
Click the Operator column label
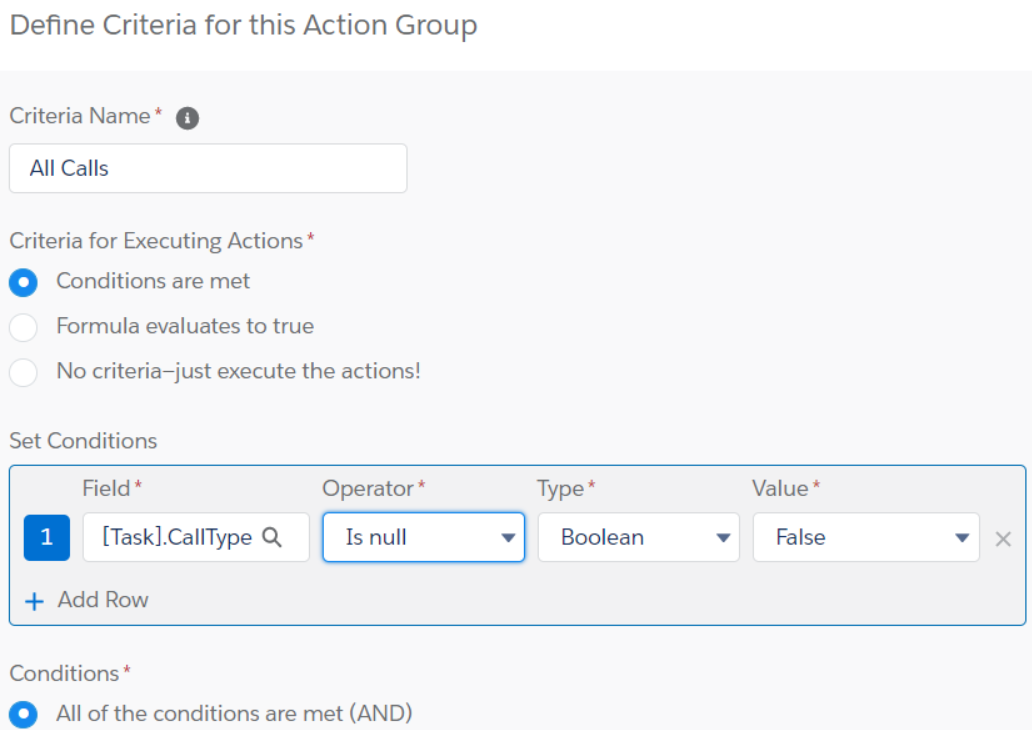pos(368,488)
